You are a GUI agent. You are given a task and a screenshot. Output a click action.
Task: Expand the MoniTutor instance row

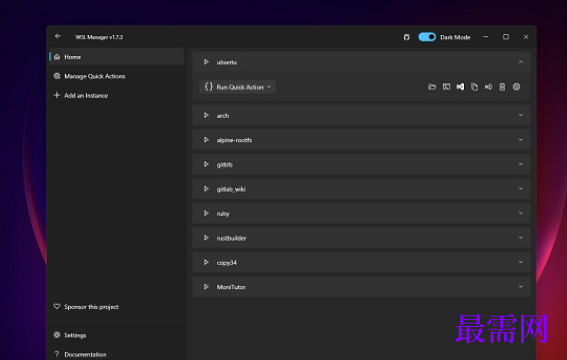pos(521,287)
